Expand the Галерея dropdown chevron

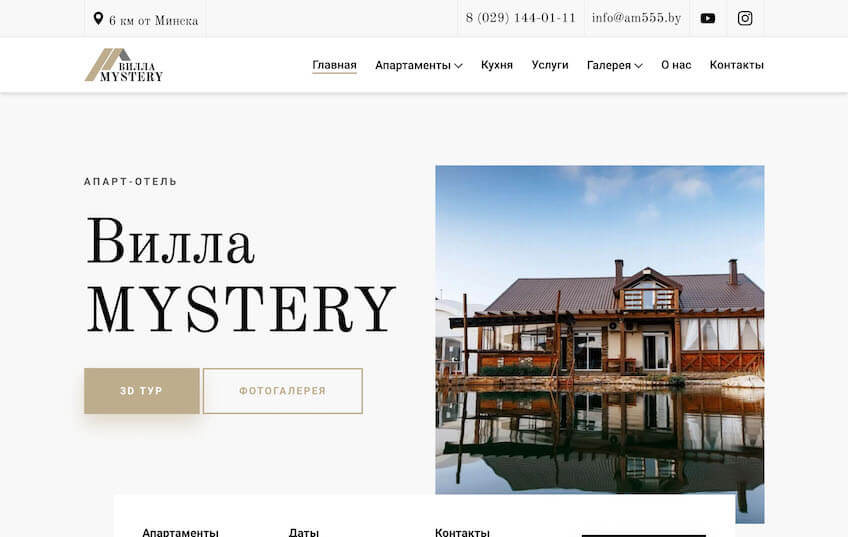pos(638,66)
